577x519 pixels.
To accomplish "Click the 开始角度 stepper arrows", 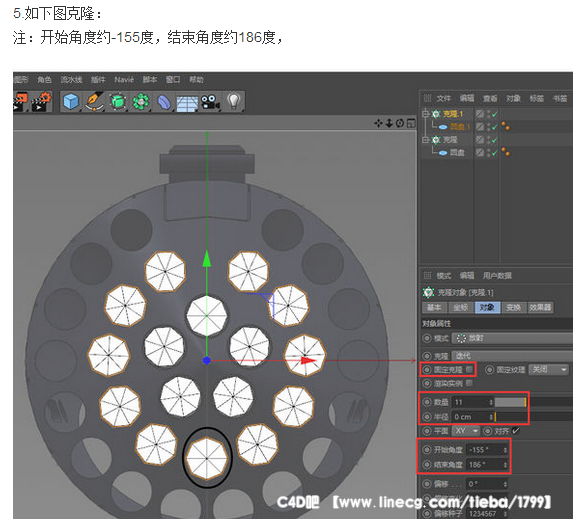I will (x=505, y=450).
